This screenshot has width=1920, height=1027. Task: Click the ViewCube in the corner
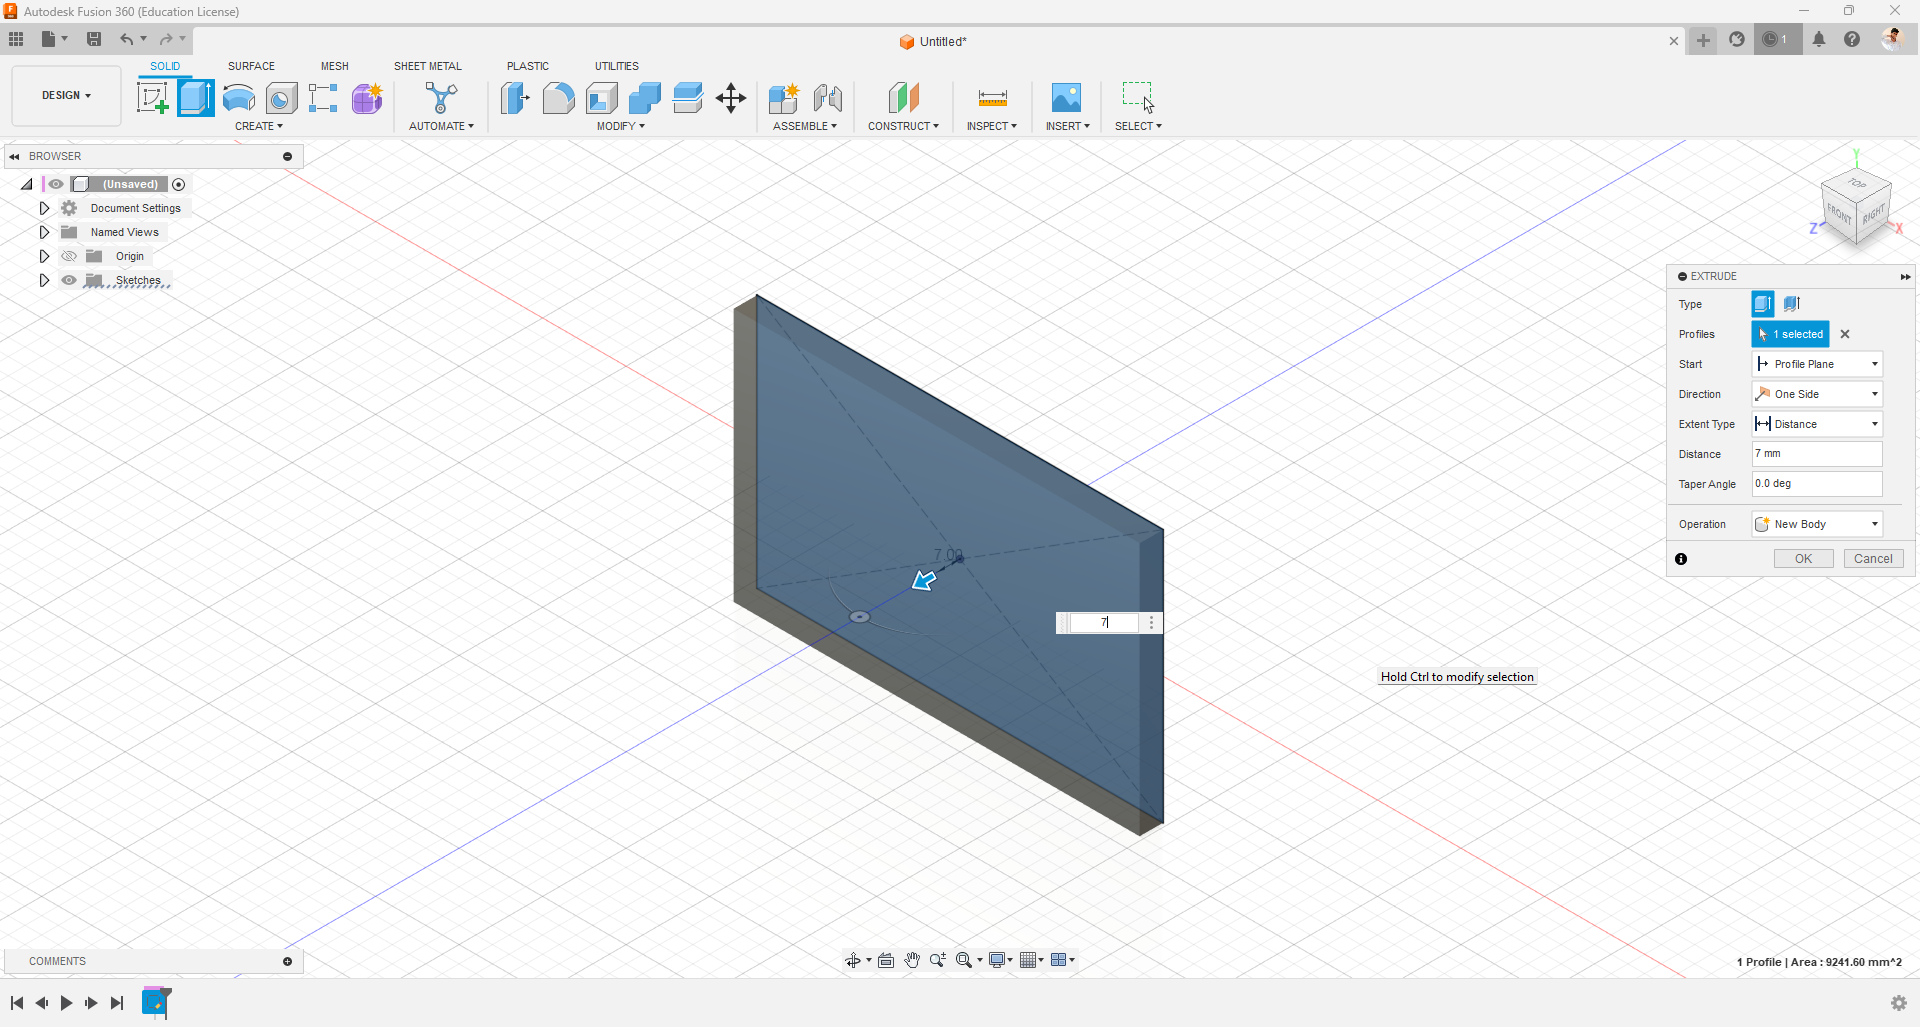coord(1856,208)
